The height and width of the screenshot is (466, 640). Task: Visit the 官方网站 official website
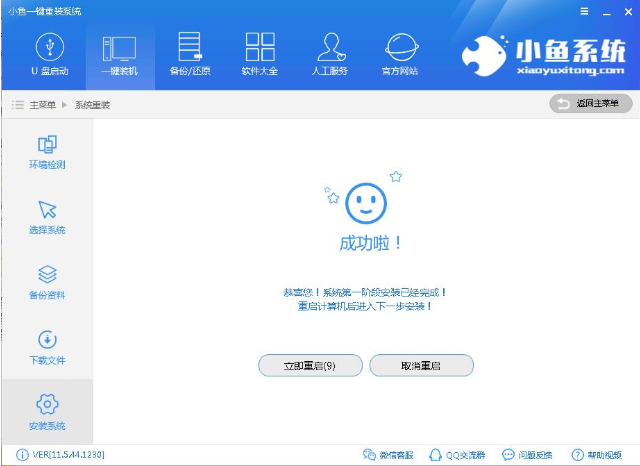(x=400, y=55)
